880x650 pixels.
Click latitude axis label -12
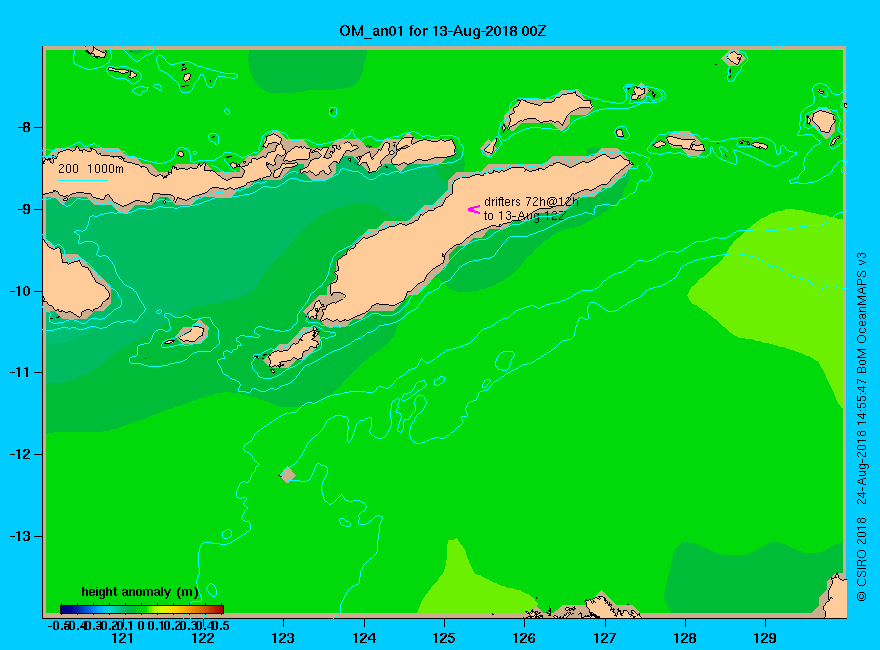pyautogui.click(x=20, y=454)
